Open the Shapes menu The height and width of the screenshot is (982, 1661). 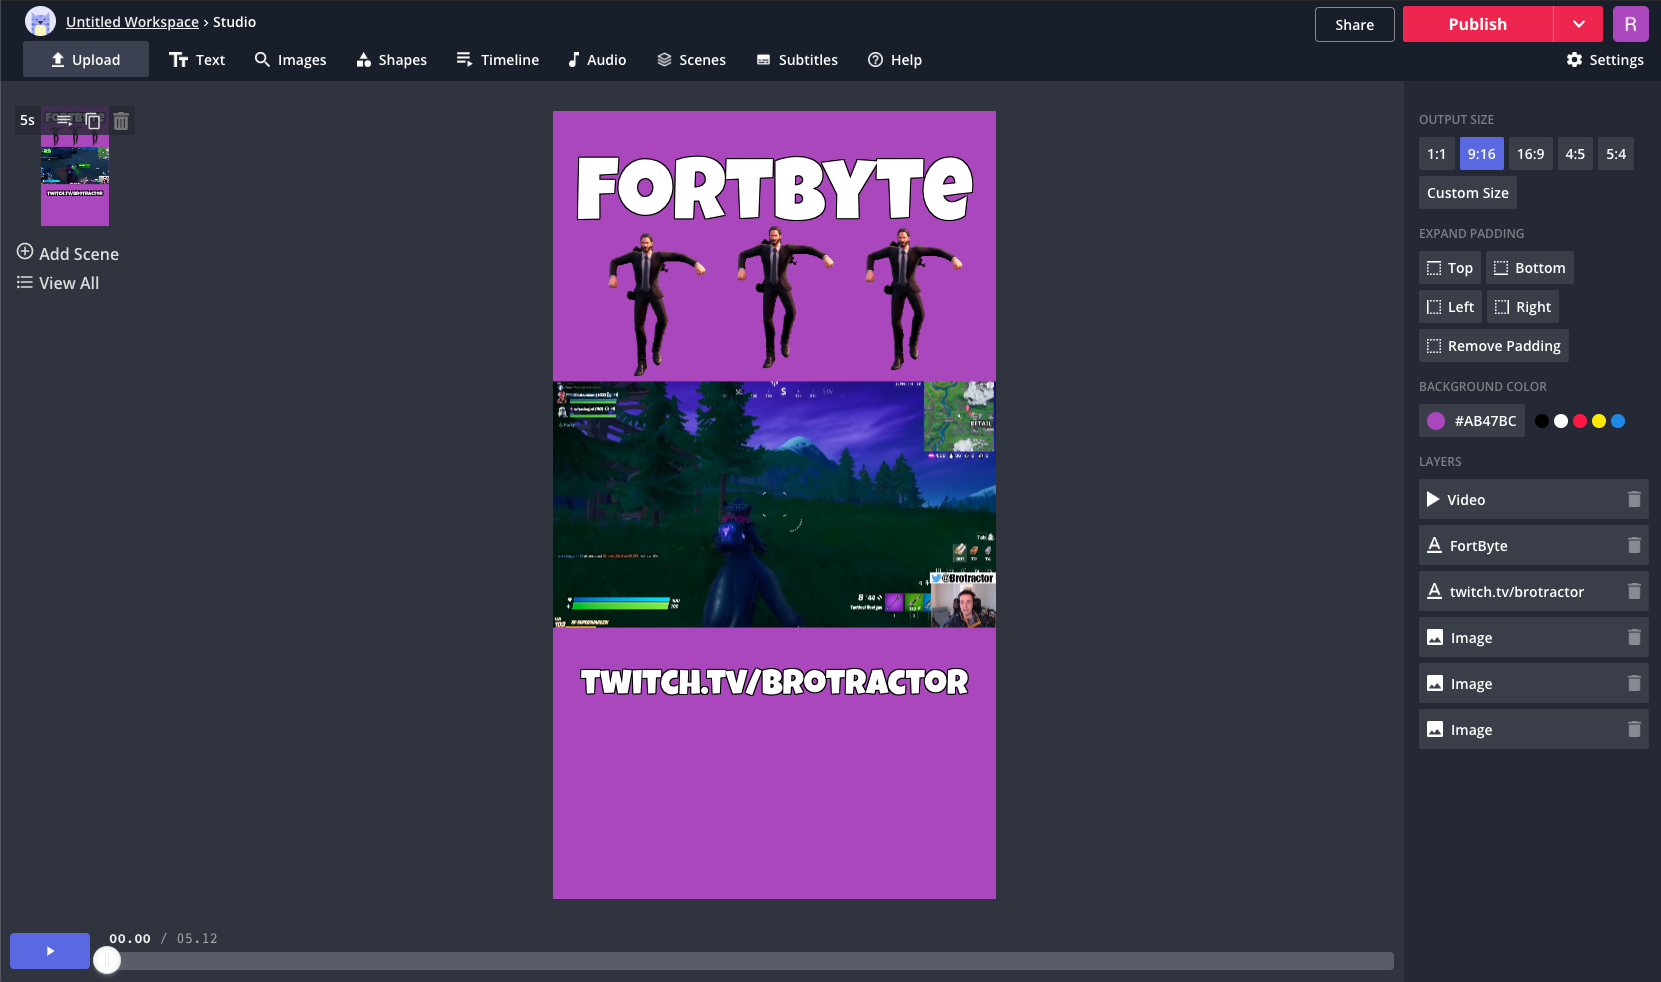point(391,60)
